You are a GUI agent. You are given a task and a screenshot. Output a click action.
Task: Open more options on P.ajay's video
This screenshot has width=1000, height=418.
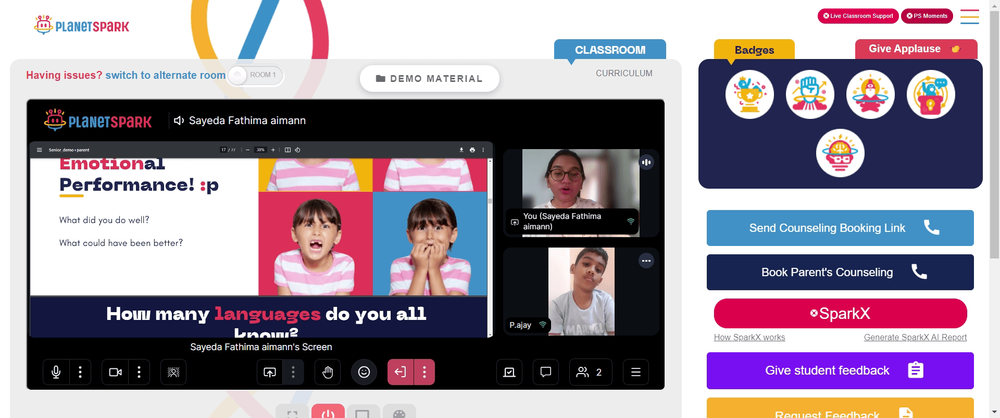[x=646, y=260]
